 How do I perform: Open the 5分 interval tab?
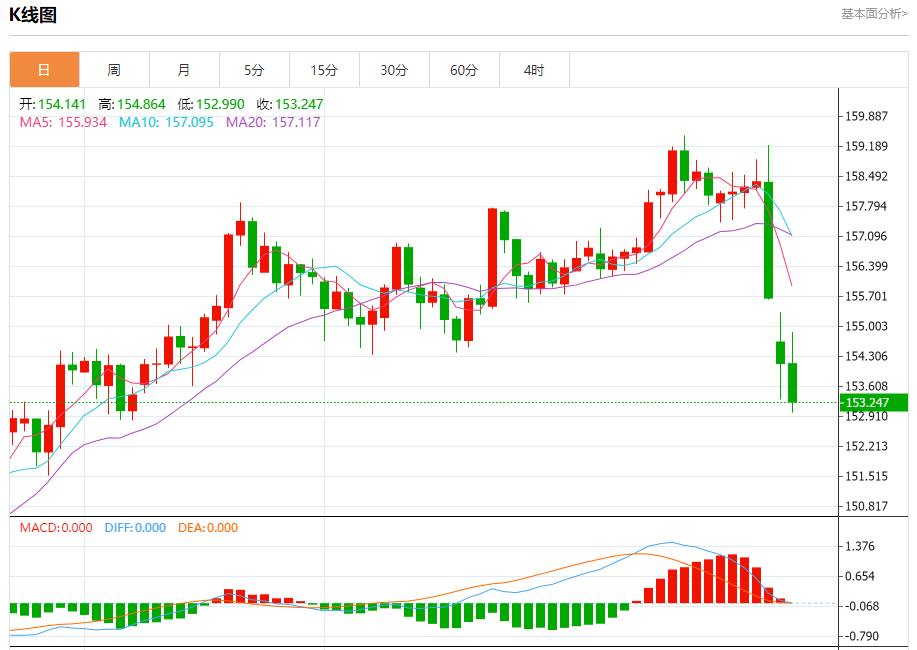[x=254, y=70]
